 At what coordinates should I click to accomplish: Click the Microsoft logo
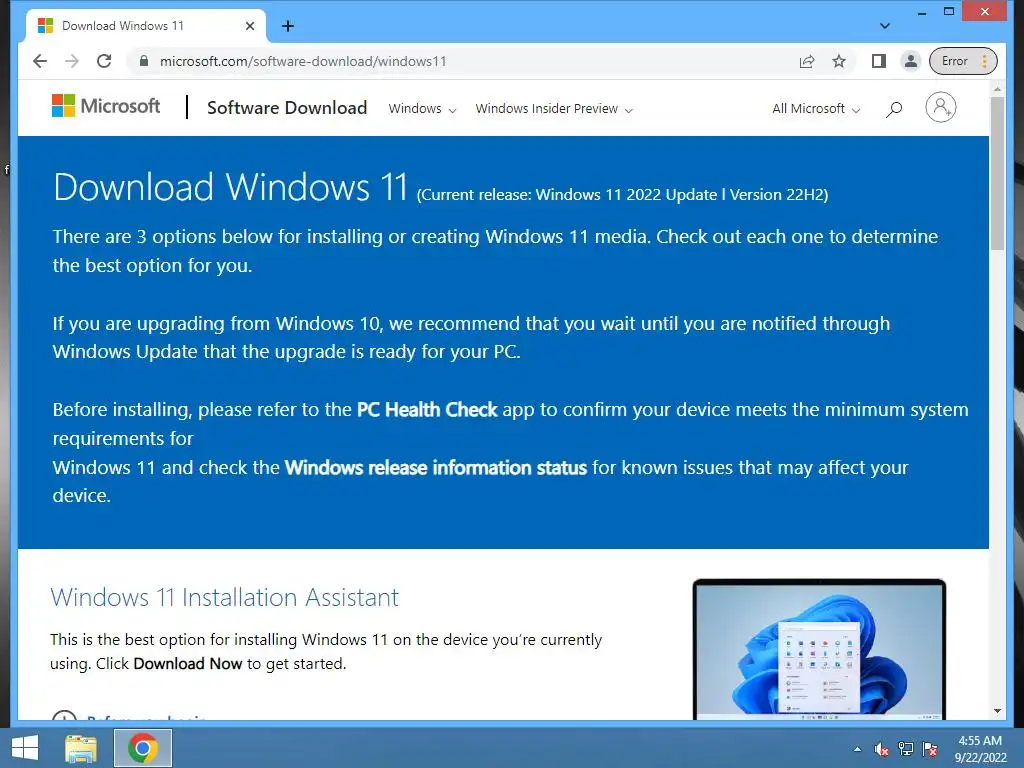(x=106, y=106)
